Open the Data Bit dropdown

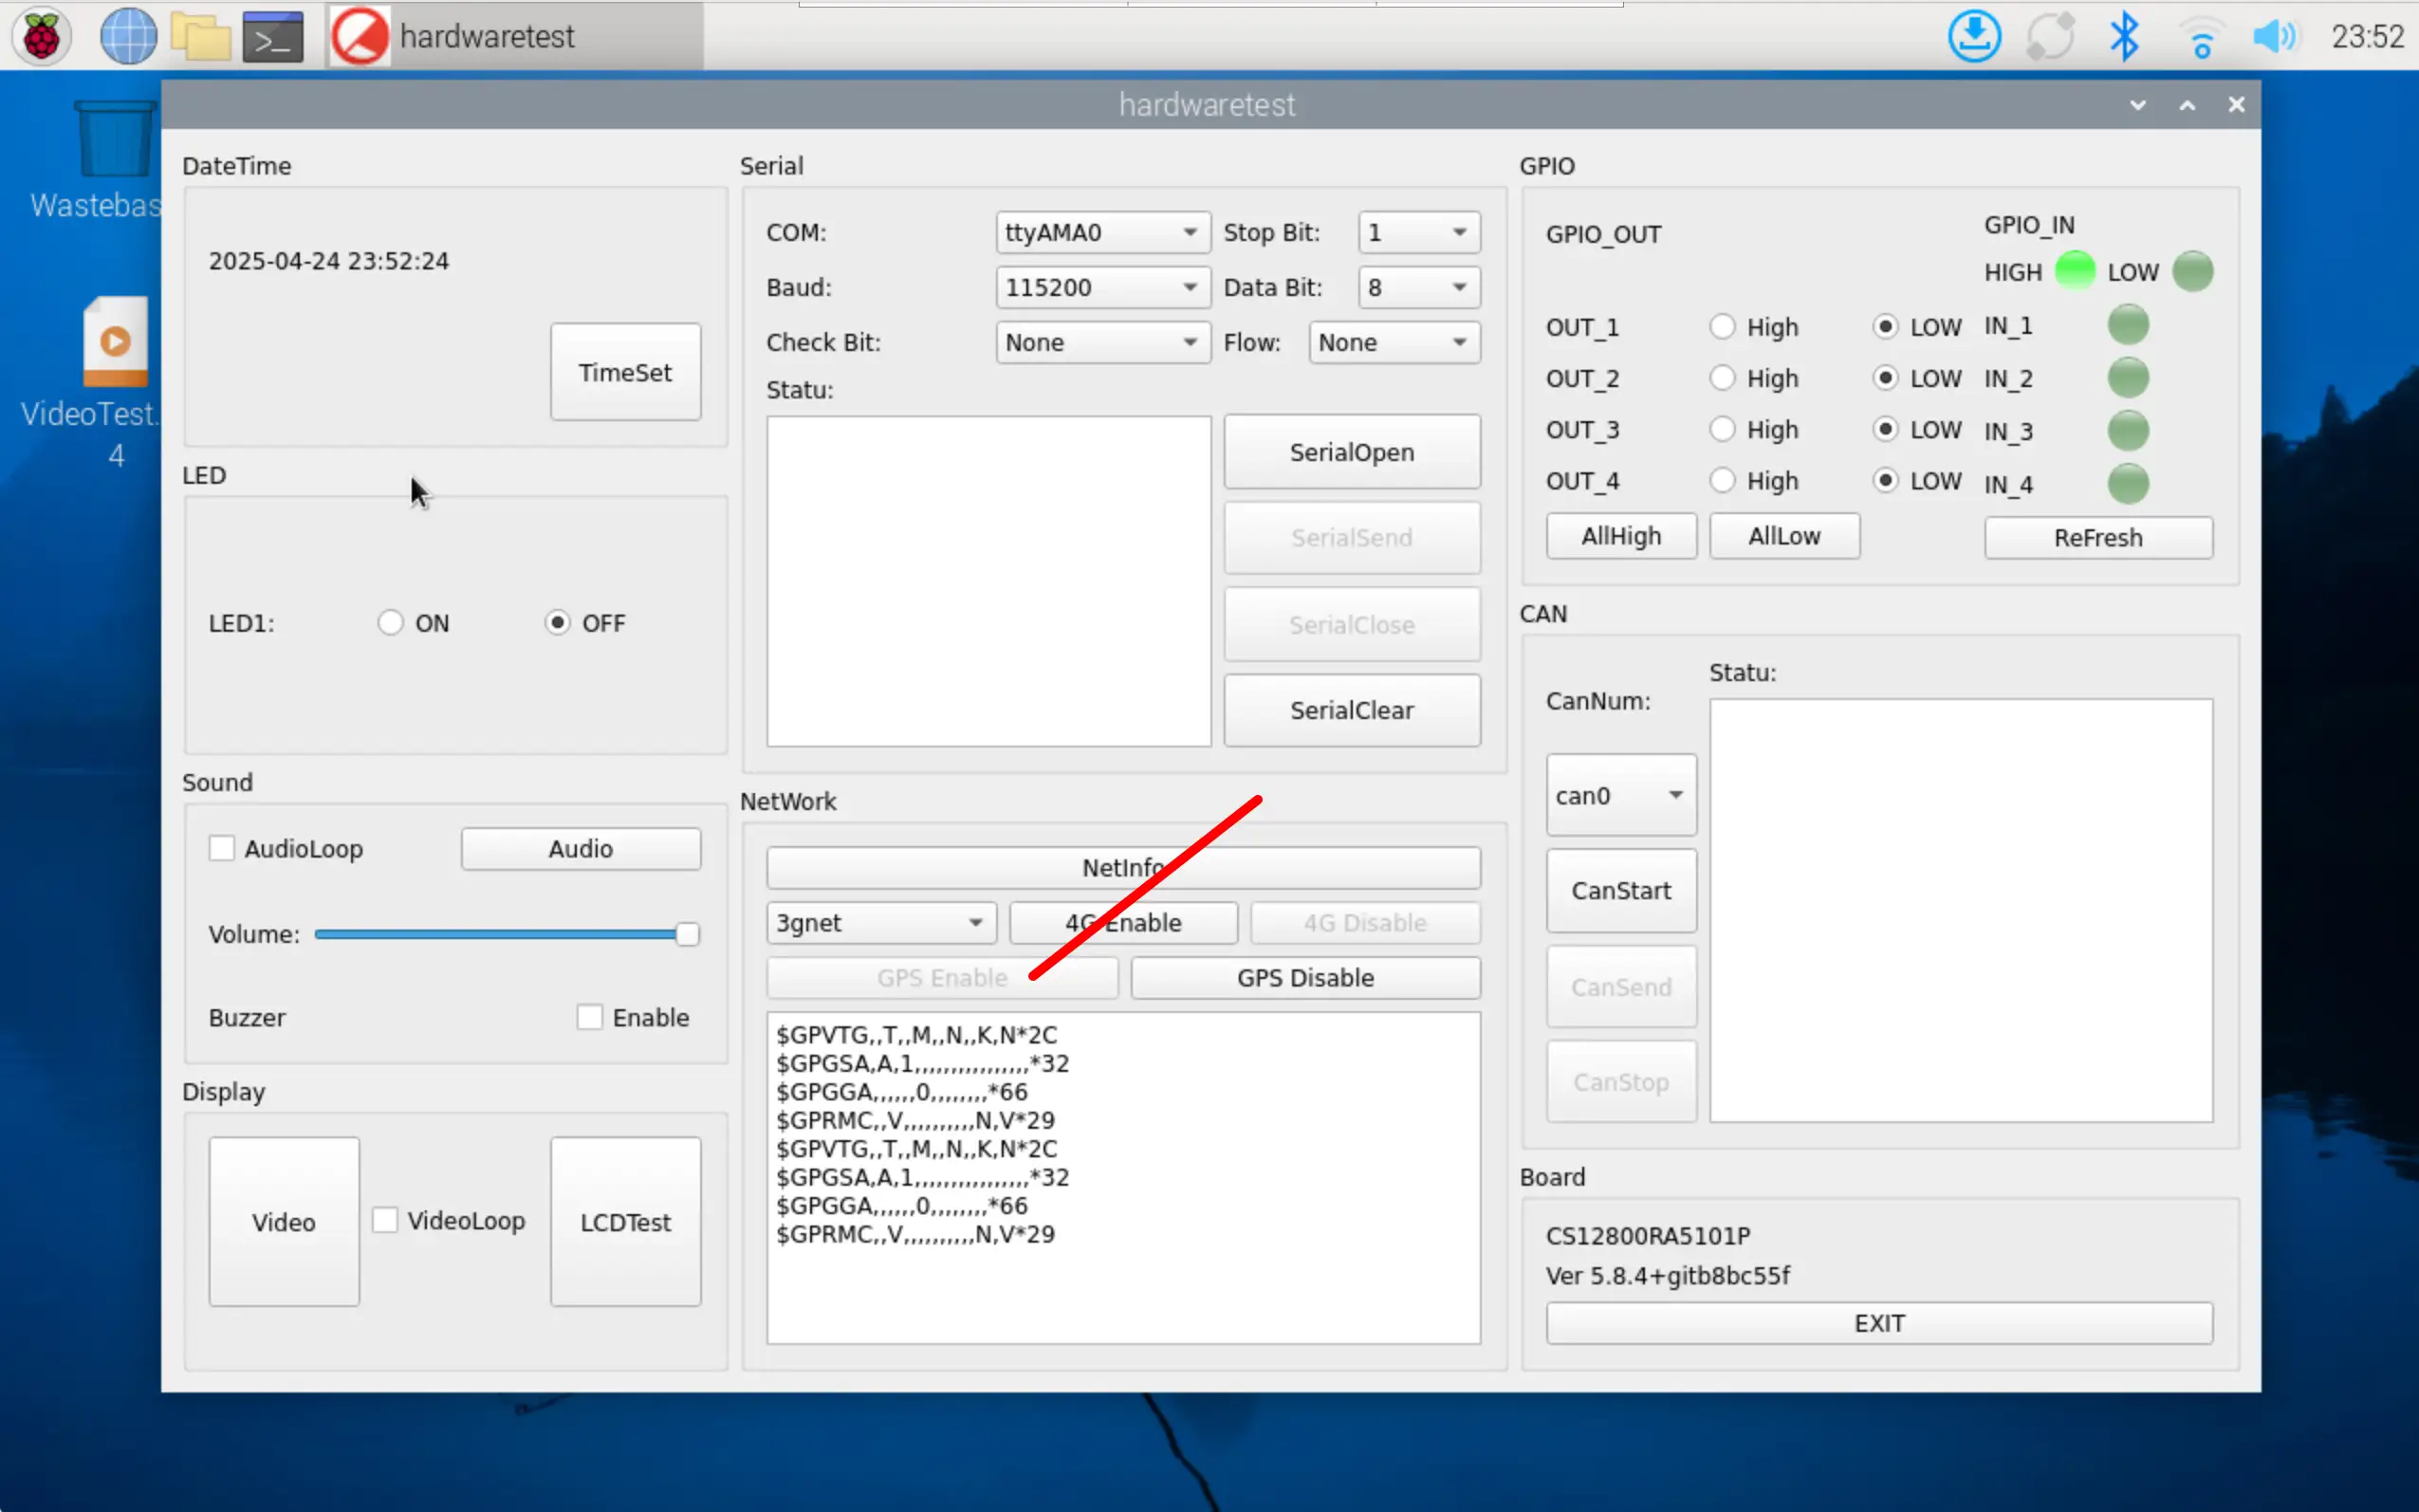point(1418,287)
